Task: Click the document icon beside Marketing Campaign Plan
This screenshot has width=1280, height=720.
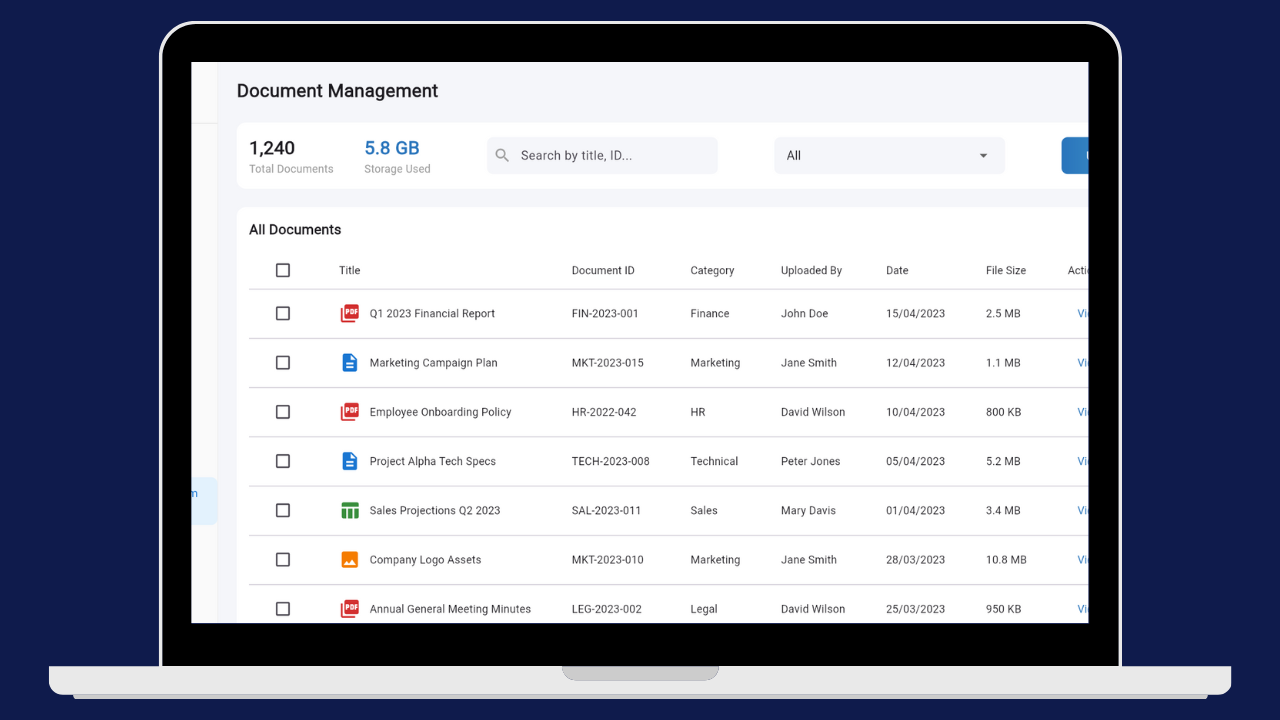Action: [350, 362]
